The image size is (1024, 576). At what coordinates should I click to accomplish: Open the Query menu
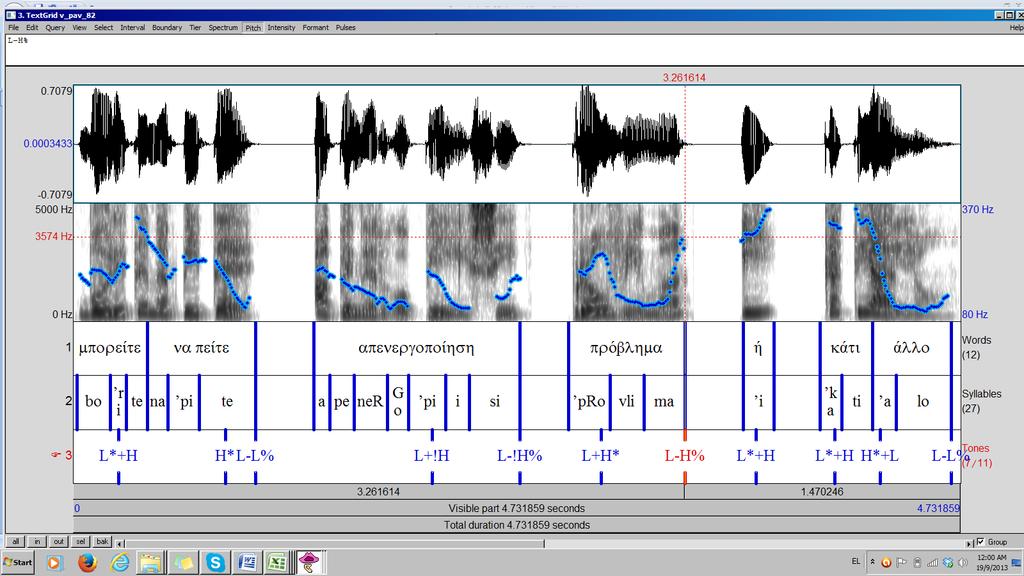click(x=55, y=27)
